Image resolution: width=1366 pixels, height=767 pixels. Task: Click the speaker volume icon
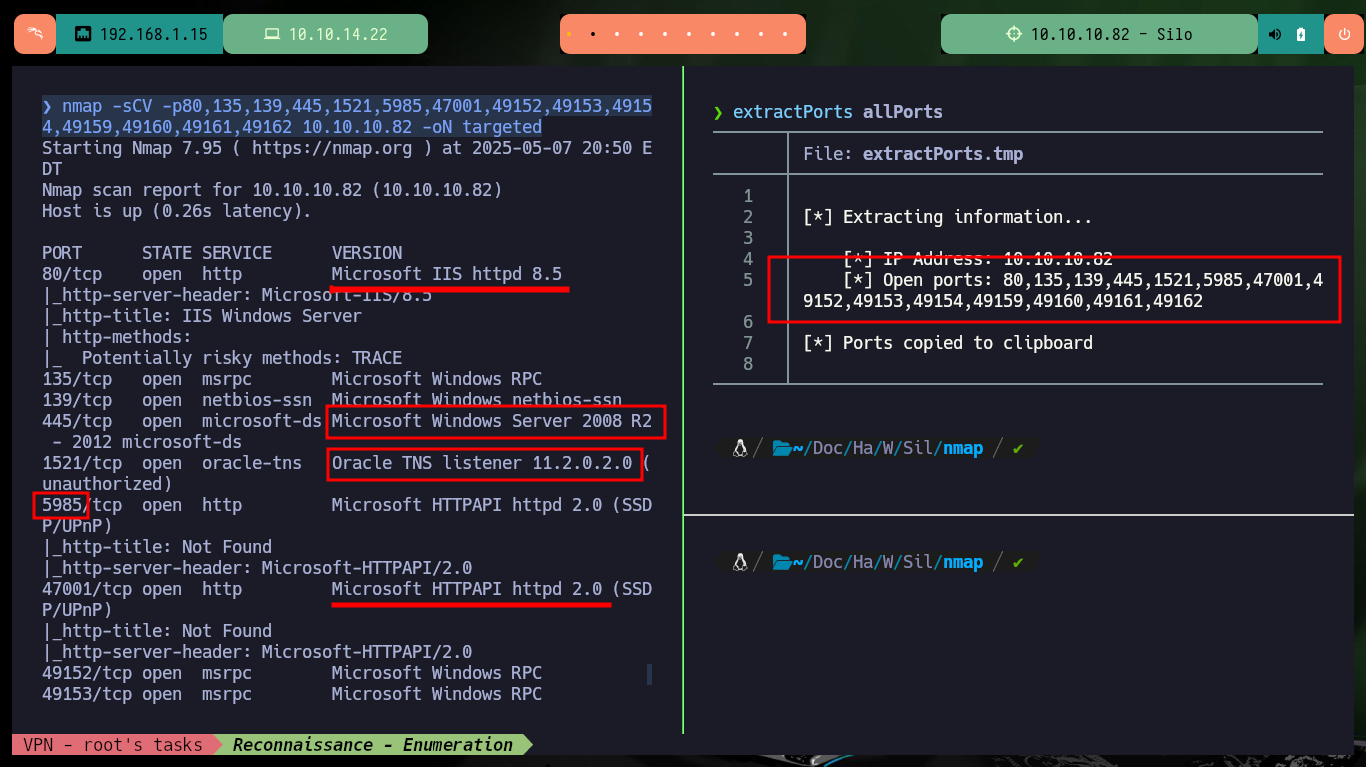click(x=1275, y=34)
